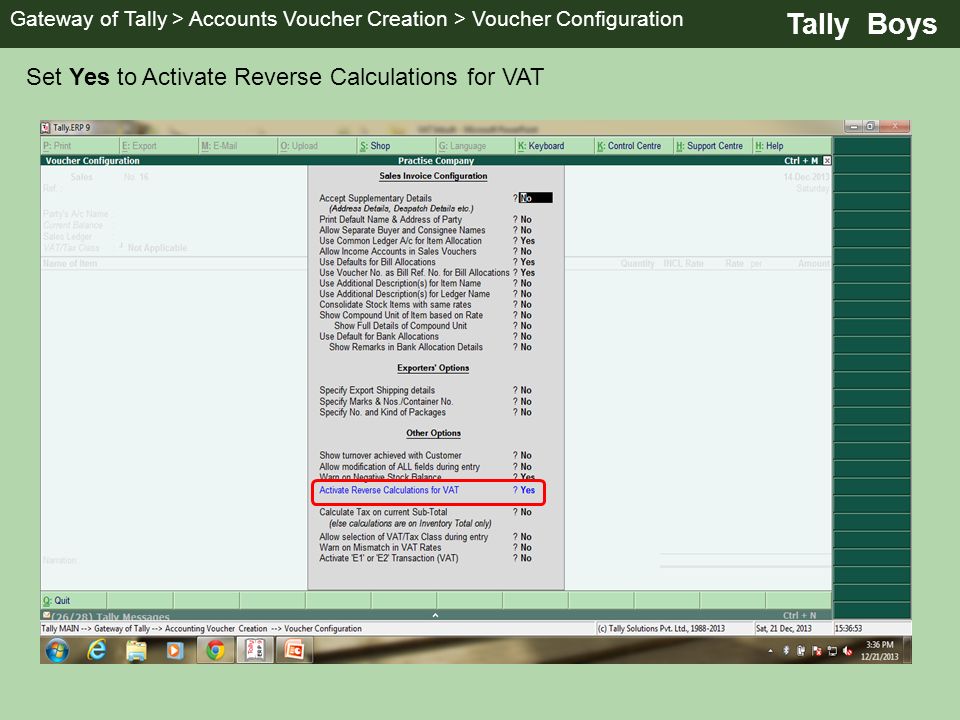Select Use Default for Bank Allocations
The height and width of the screenshot is (720, 960).
[379, 336]
